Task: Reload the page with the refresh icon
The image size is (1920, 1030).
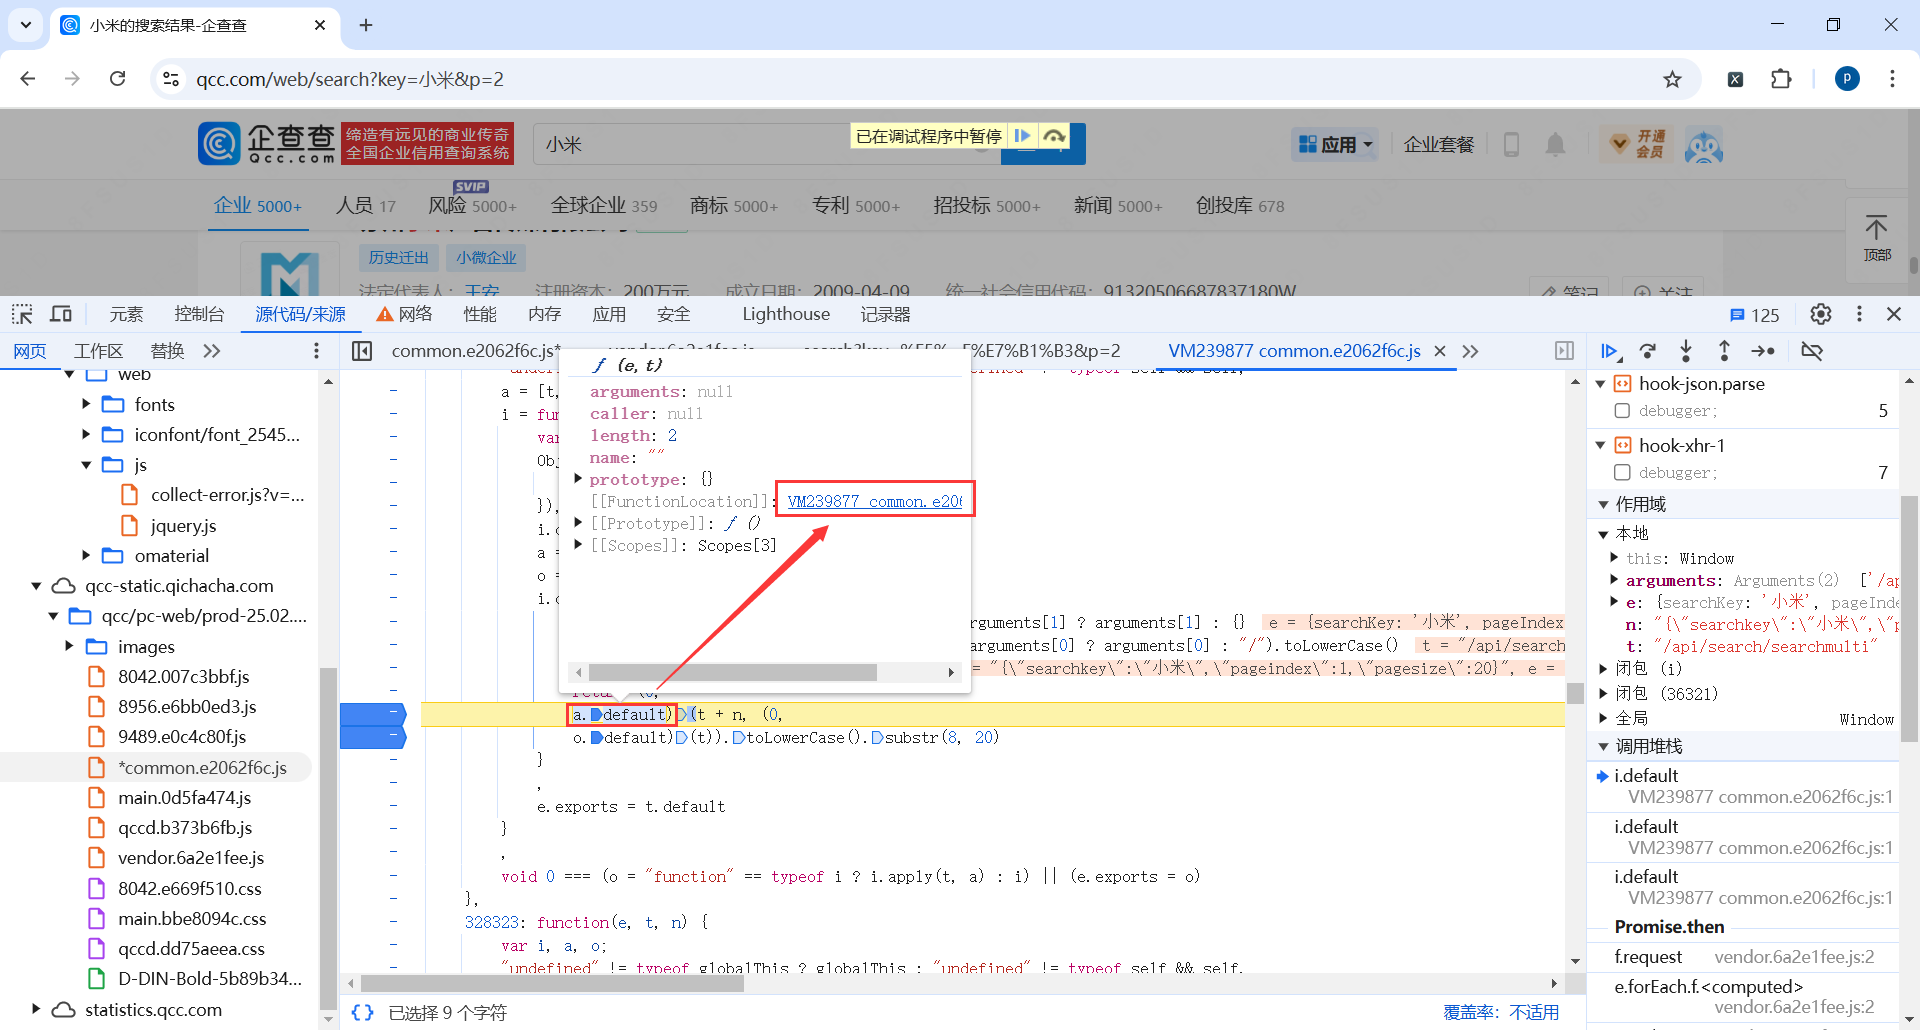Action: 118,79
